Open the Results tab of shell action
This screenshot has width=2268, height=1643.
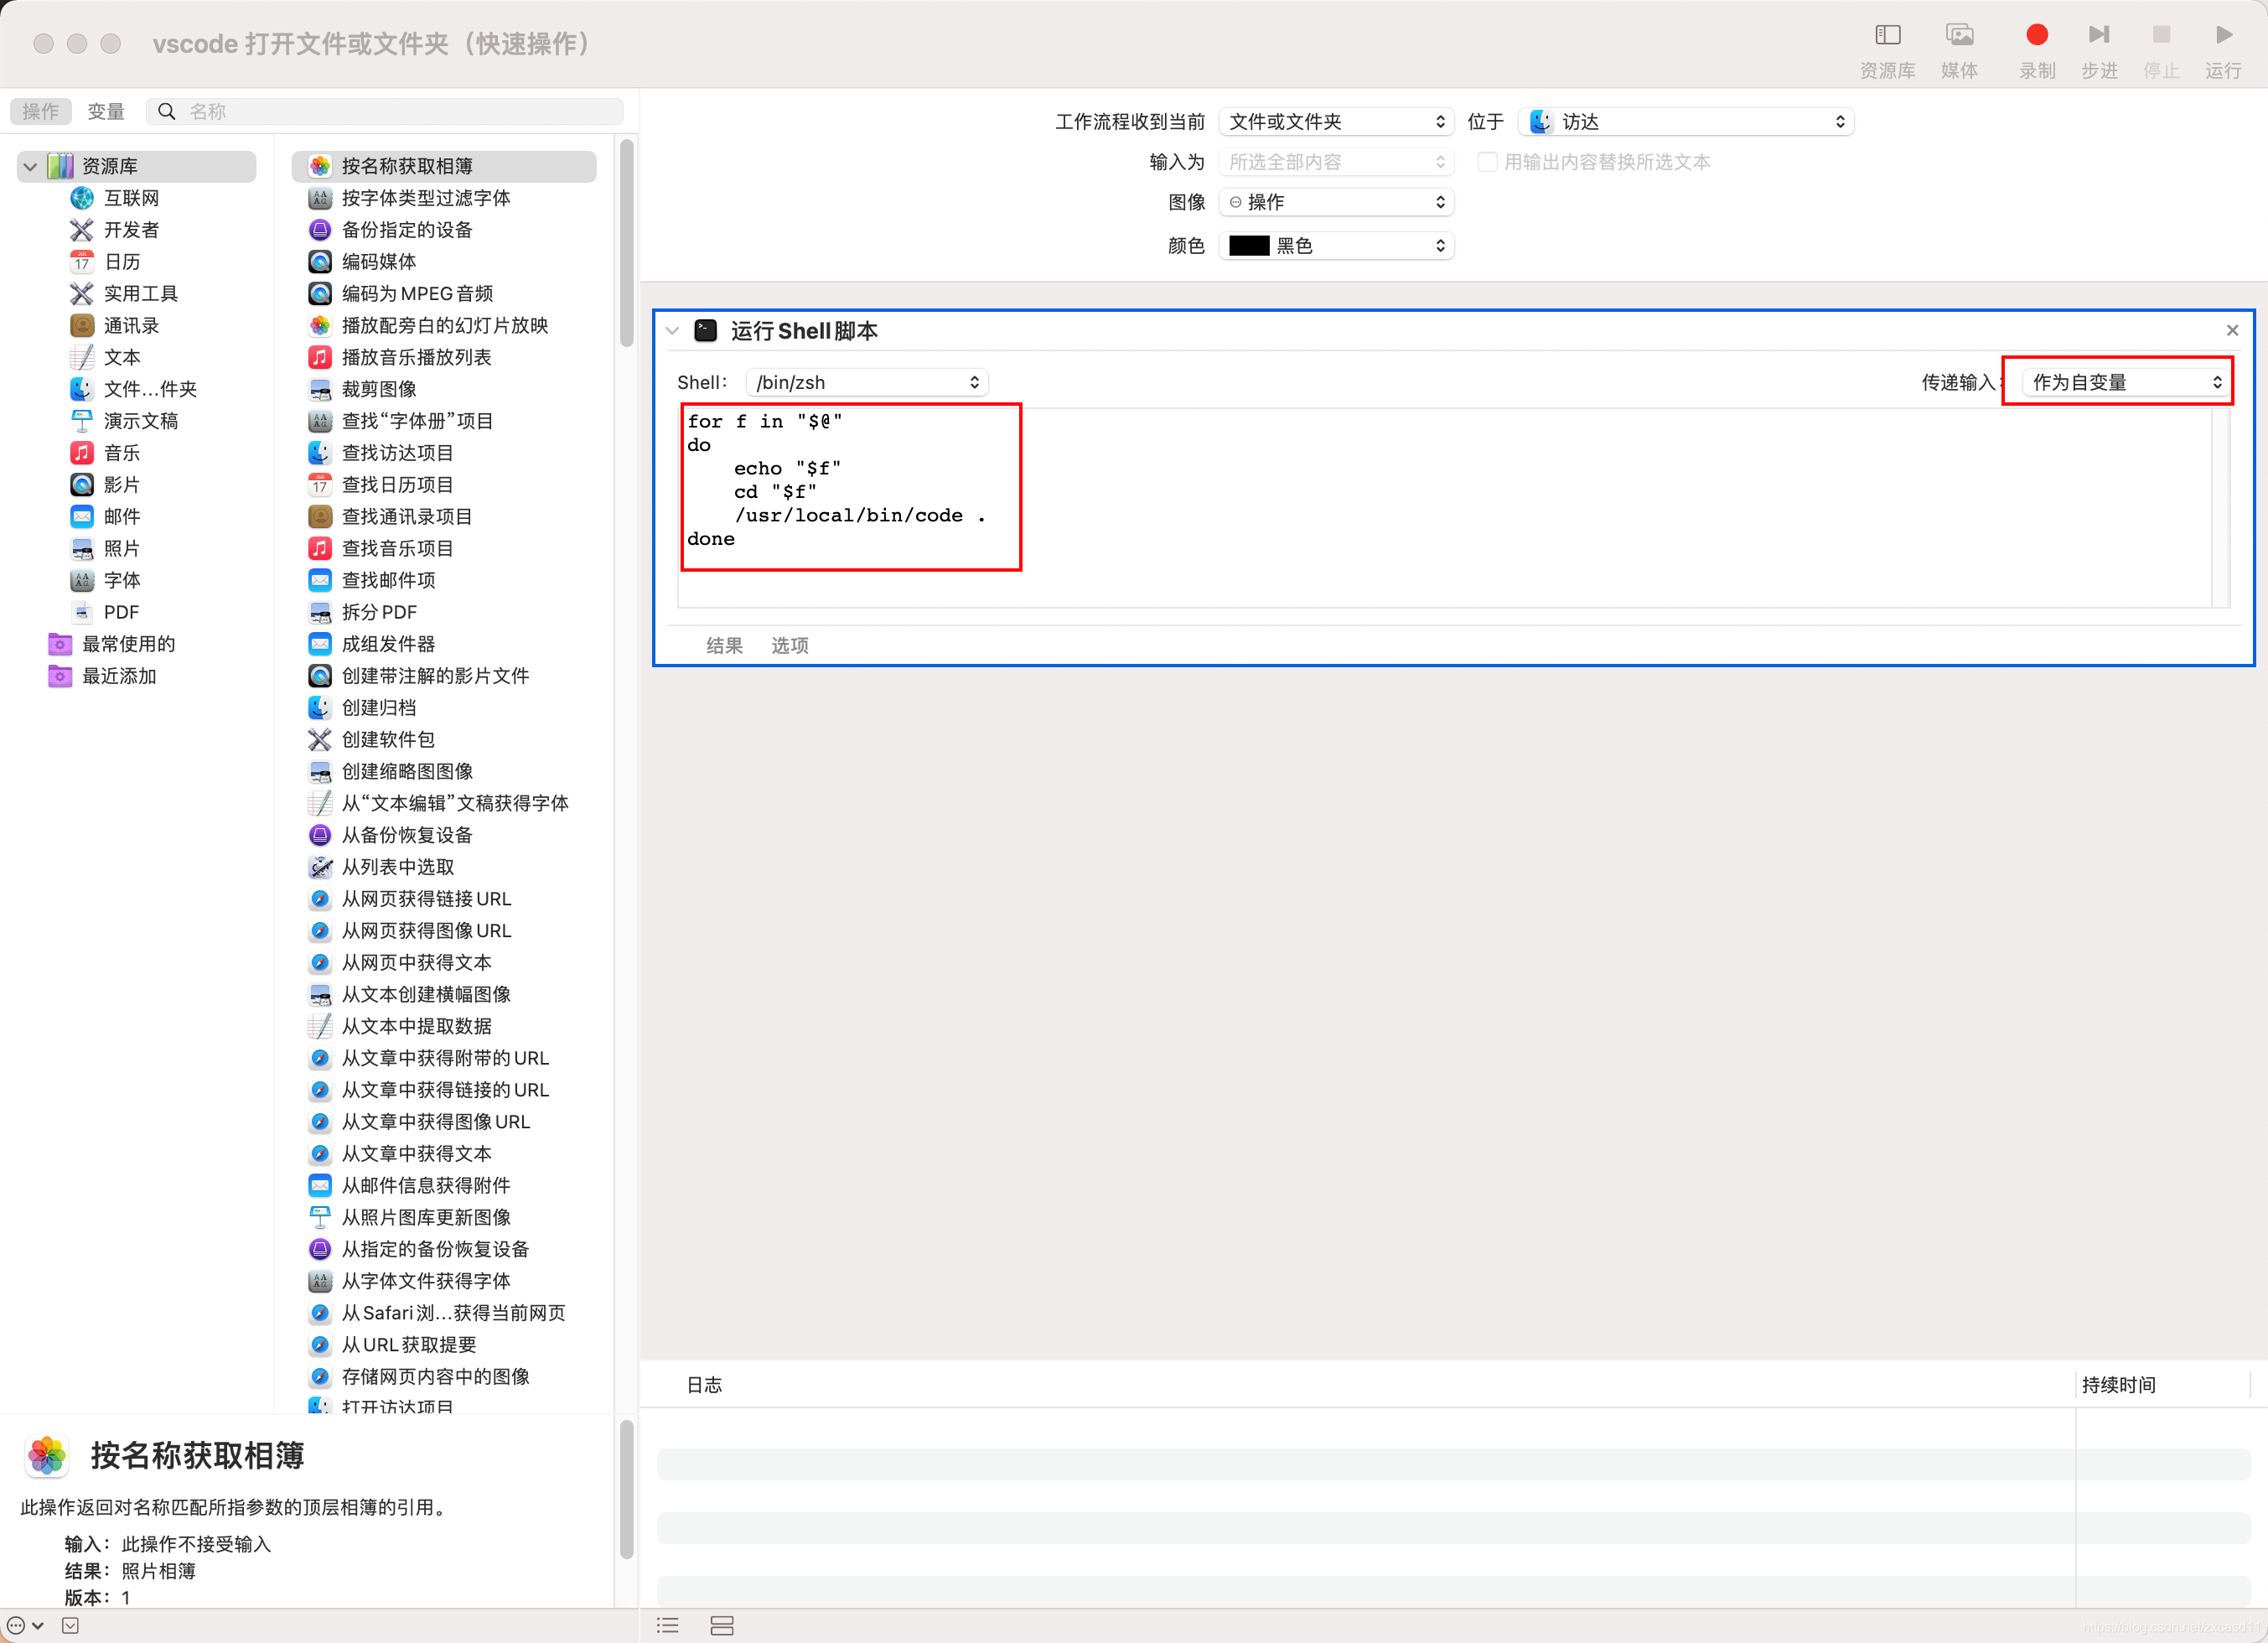click(724, 645)
